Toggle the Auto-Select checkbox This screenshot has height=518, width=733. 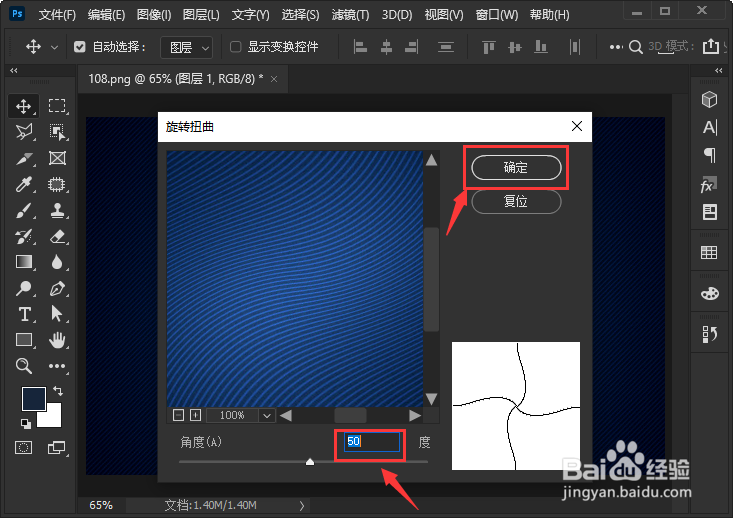(x=79, y=47)
